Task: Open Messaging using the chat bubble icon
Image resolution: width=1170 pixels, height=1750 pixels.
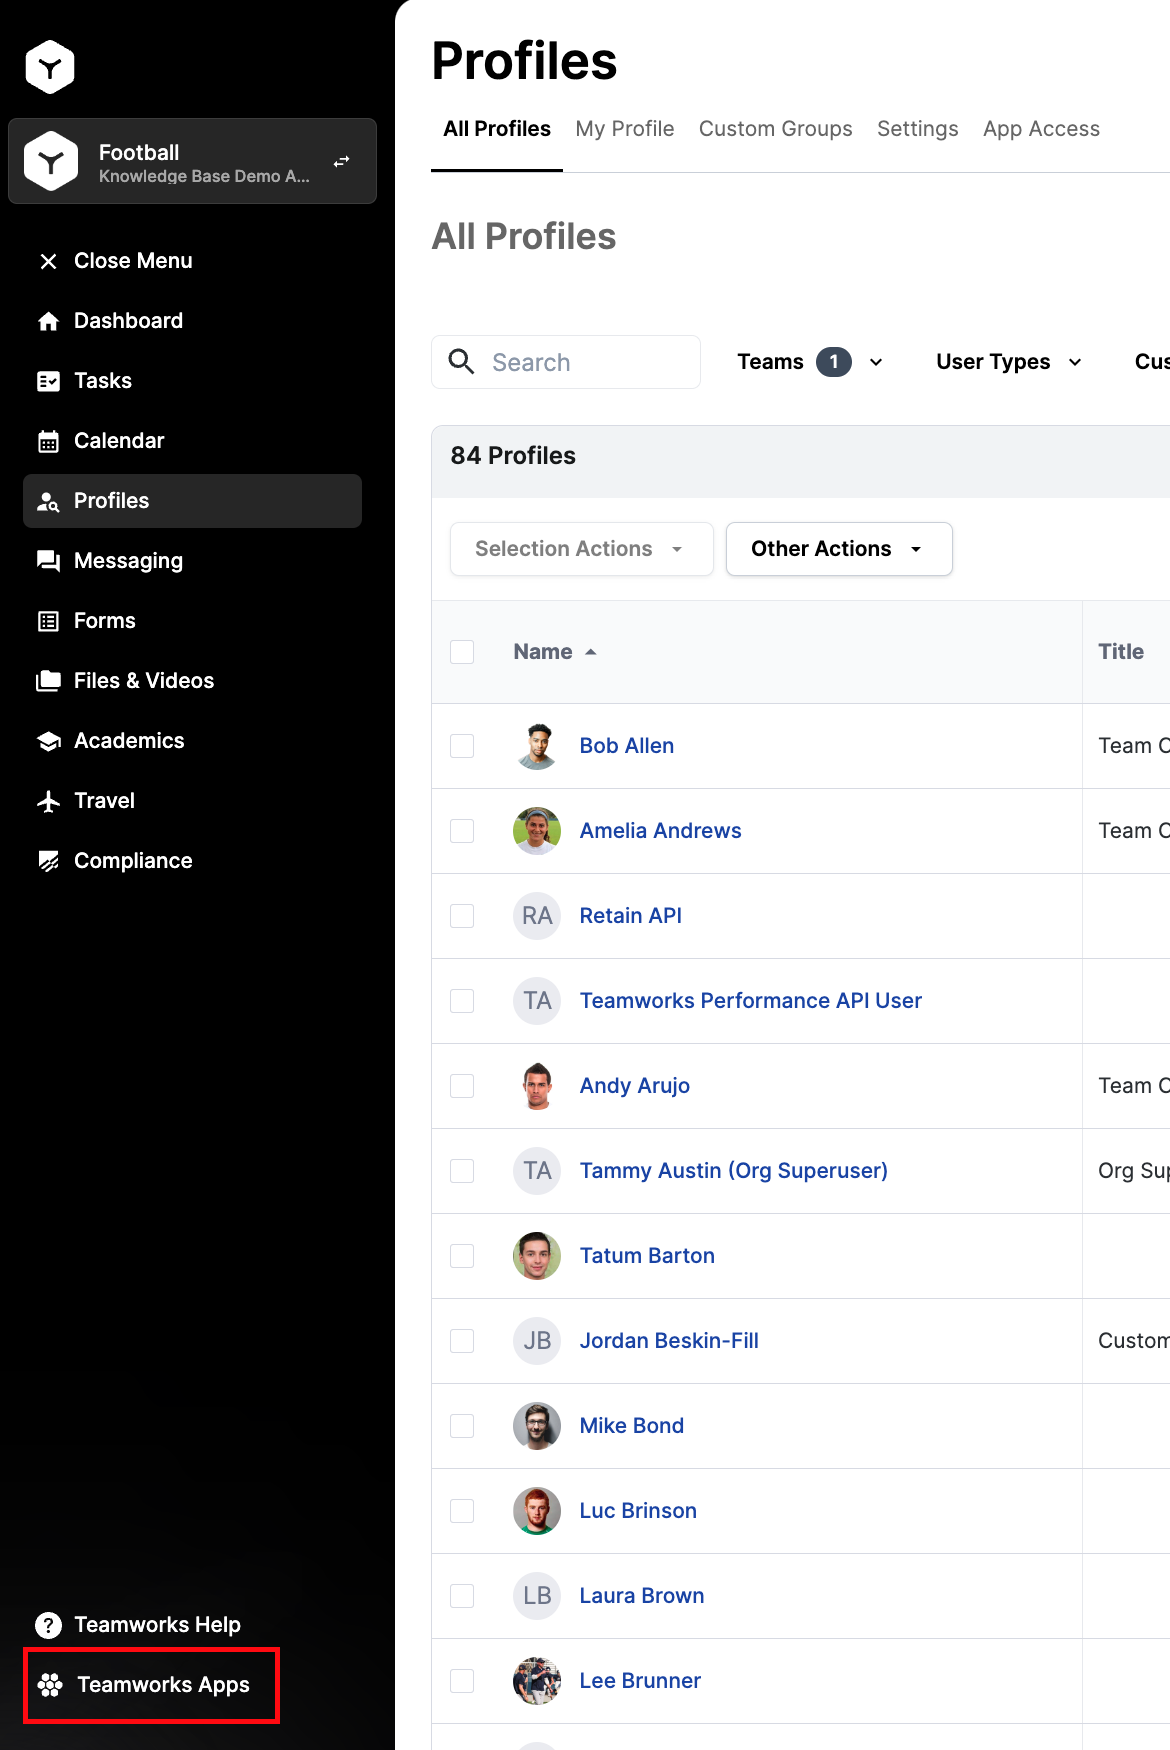Action: (48, 561)
